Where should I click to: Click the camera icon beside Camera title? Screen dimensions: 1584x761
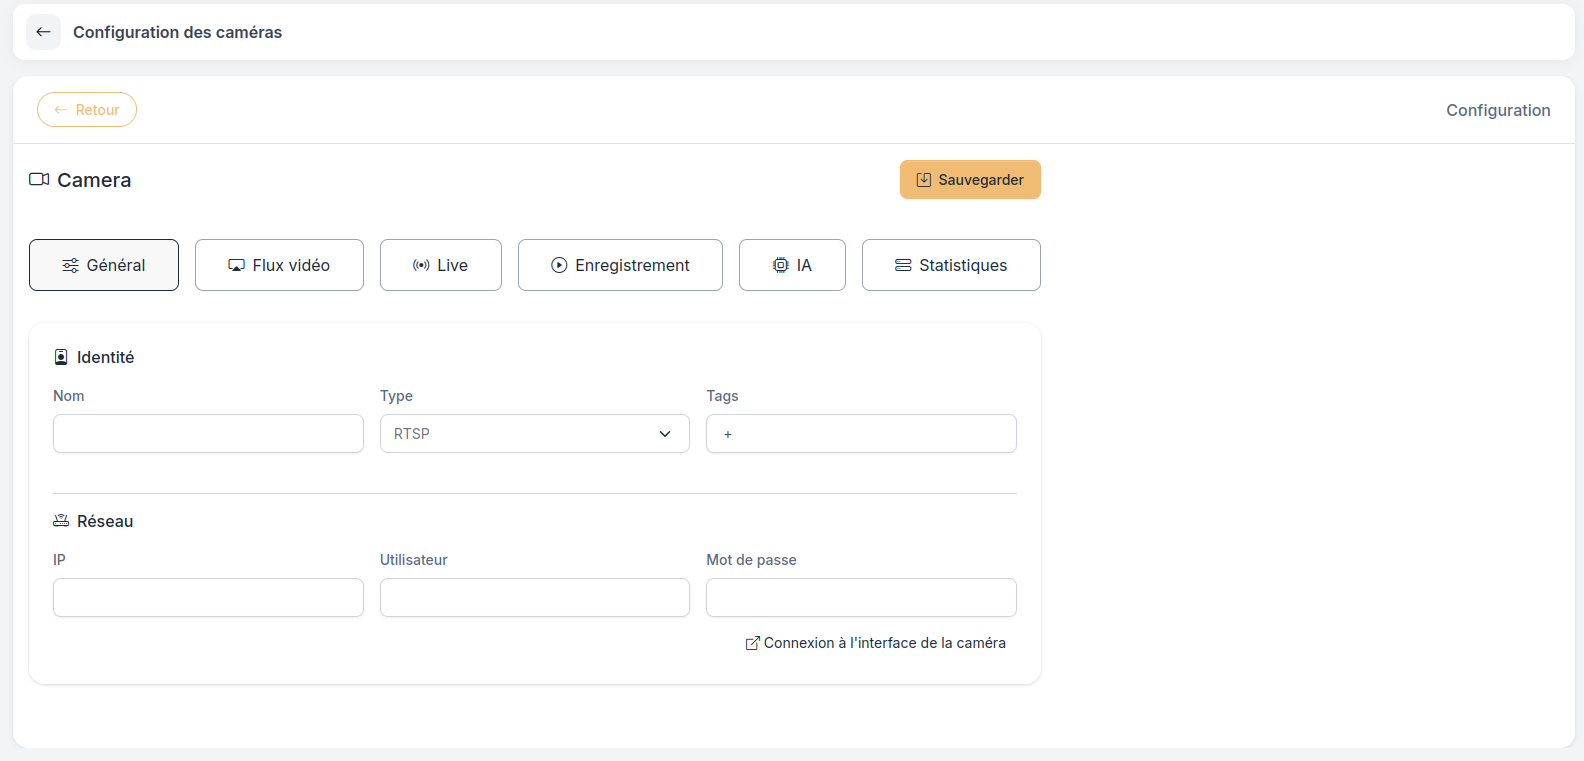coord(39,179)
